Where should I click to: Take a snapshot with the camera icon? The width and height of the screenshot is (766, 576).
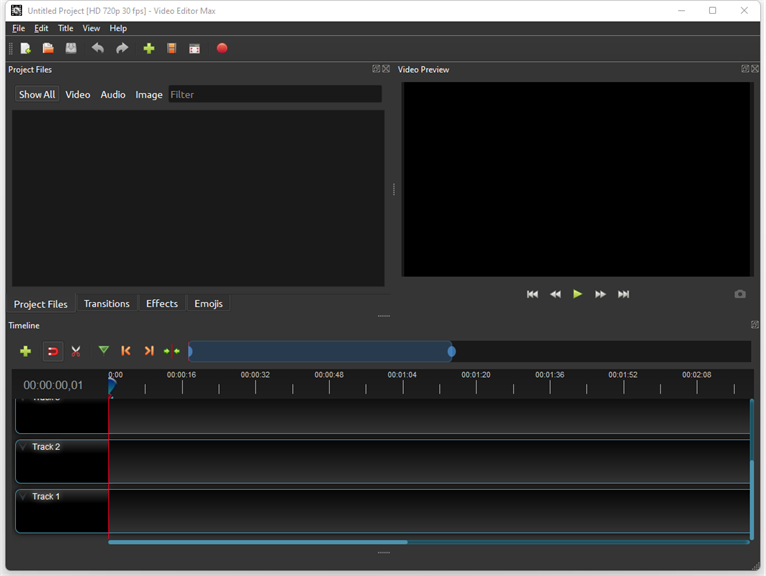(740, 294)
